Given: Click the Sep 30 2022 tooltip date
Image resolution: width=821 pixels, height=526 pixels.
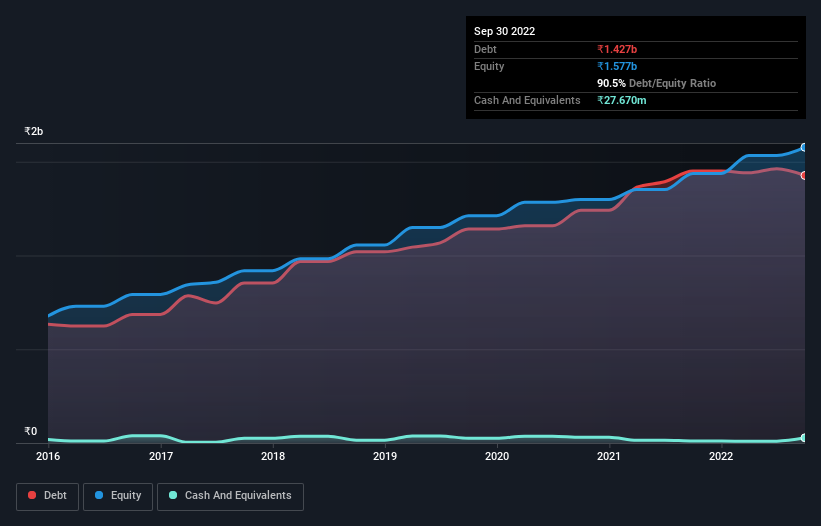Looking at the screenshot, I should 504,31.
